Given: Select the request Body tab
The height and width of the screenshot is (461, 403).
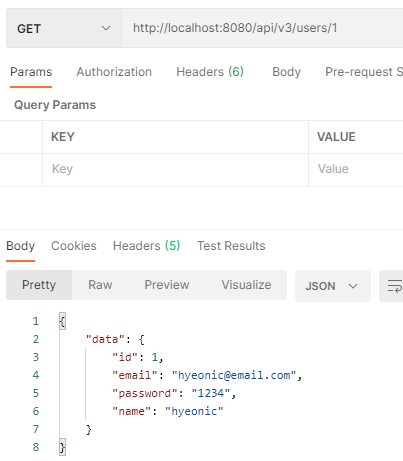Looking at the screenshot, I should [286, 72].
